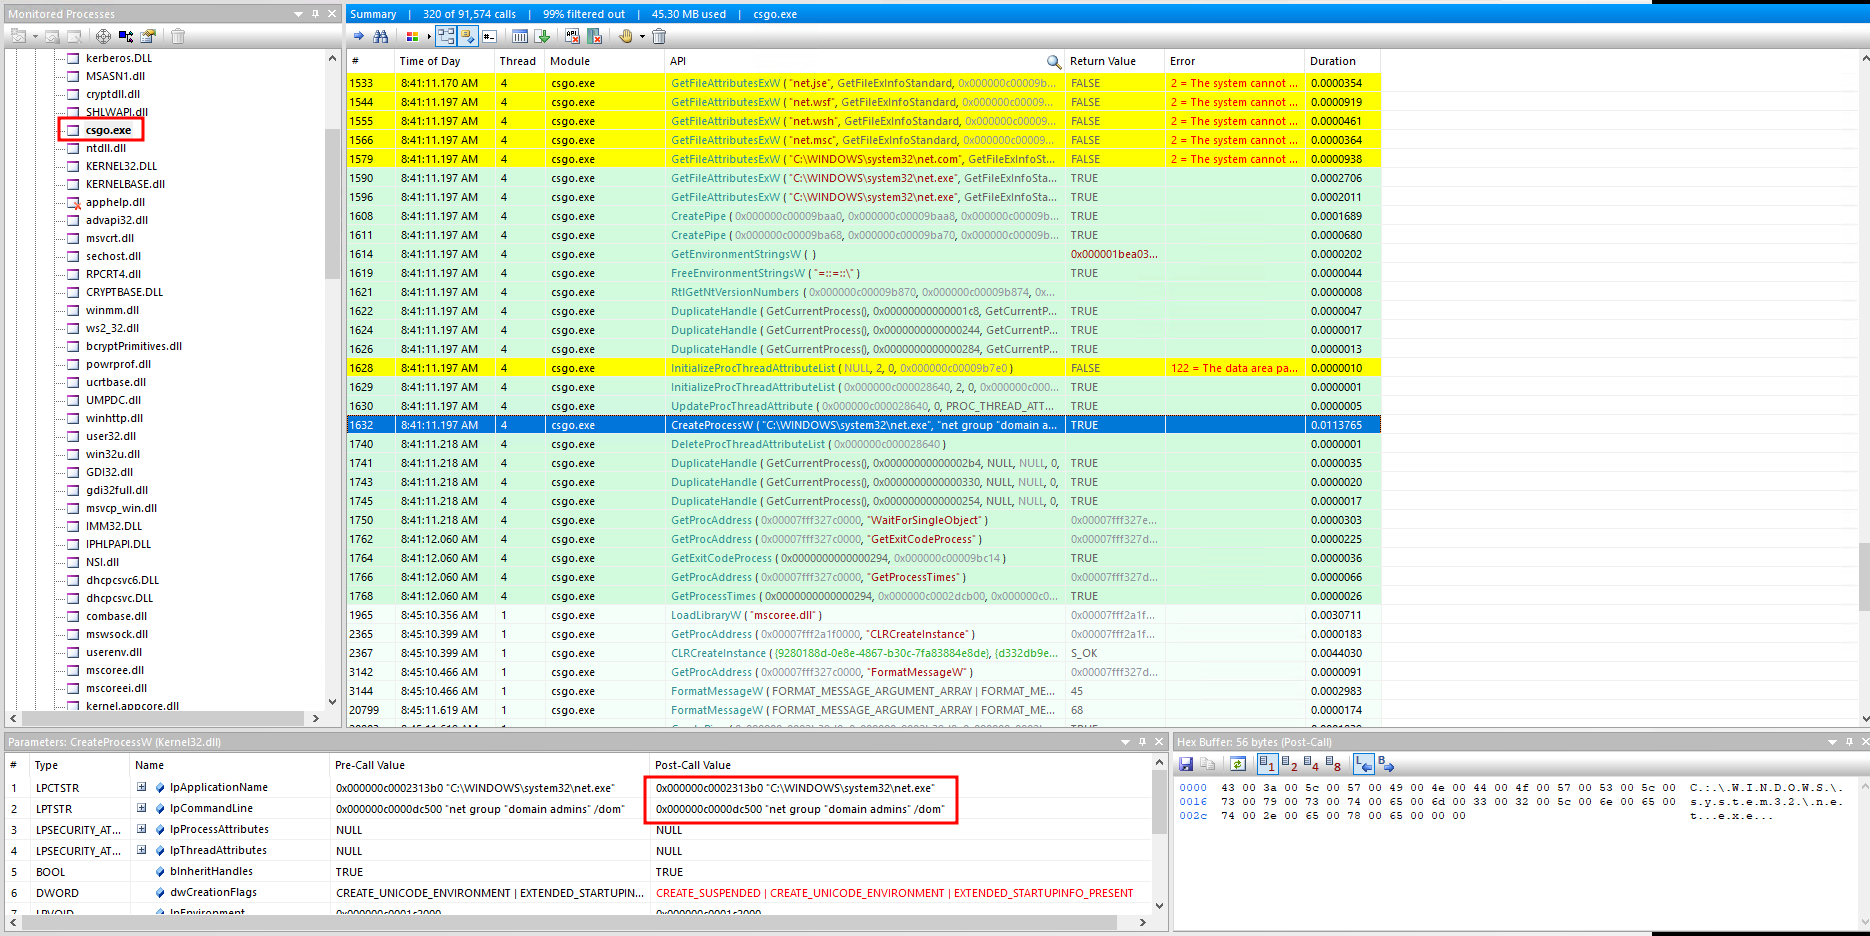
Task: Click the hand pause-monitoring icon
Action: (x=626, y=36)
